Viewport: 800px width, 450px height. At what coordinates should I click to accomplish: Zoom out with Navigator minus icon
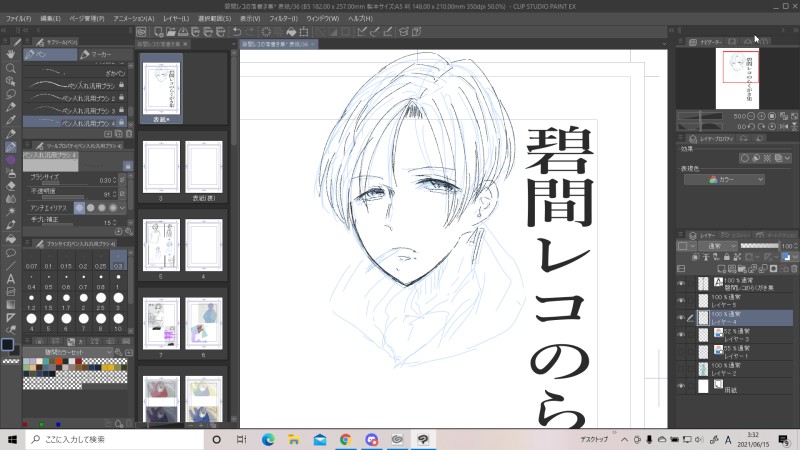coord(751,116)
